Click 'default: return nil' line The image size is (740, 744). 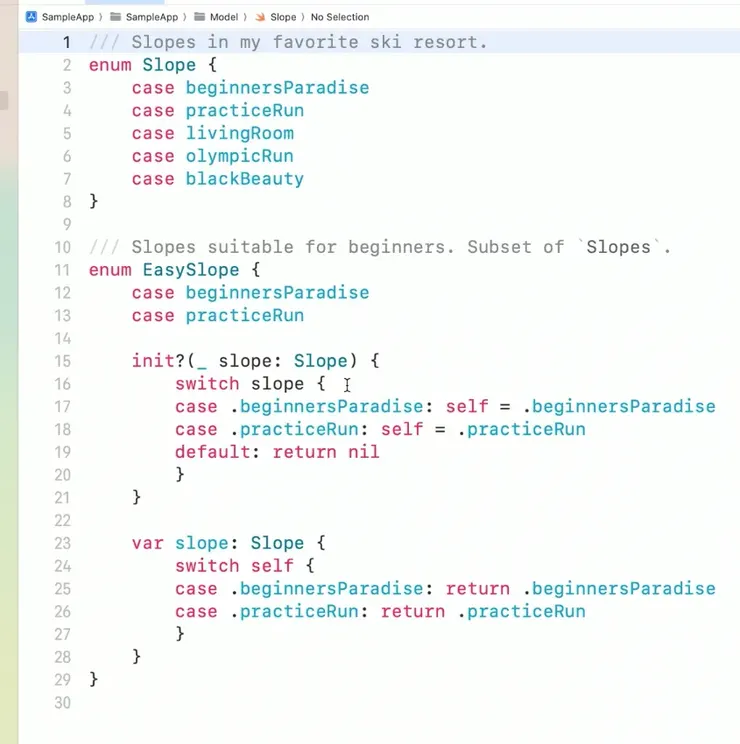point(278,452)
